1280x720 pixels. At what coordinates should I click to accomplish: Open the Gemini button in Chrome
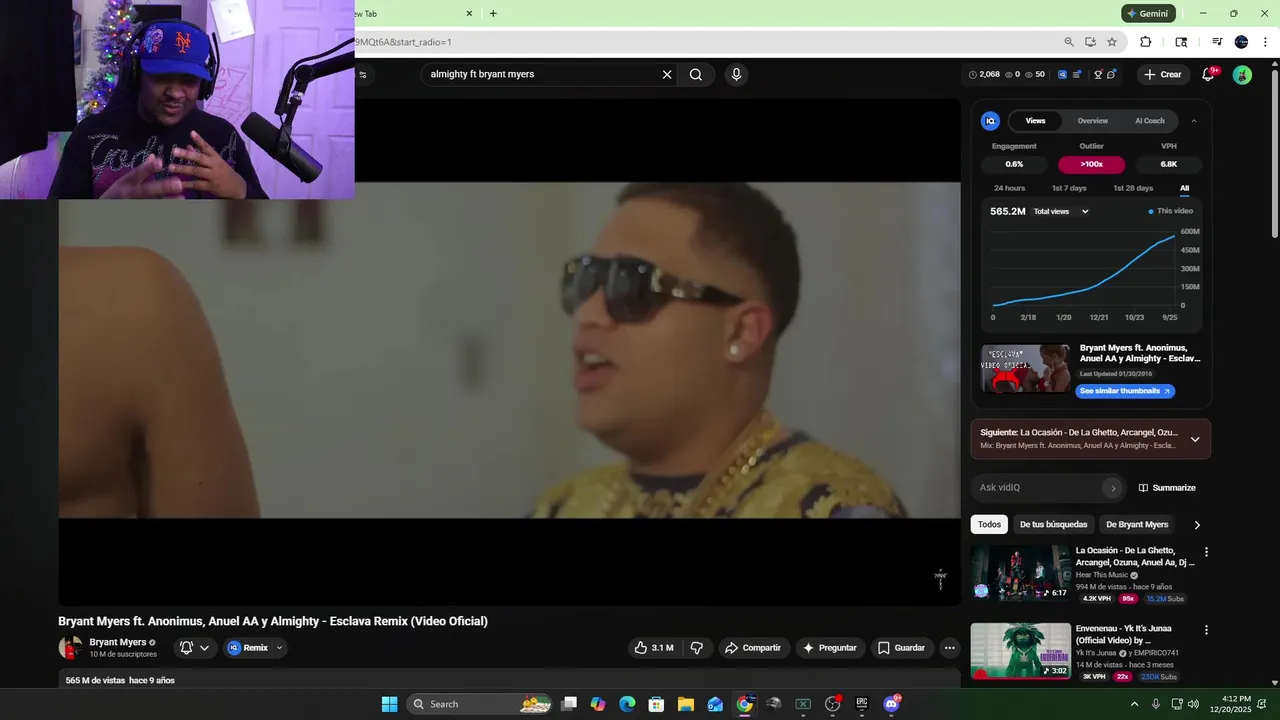click(1148, 13)
